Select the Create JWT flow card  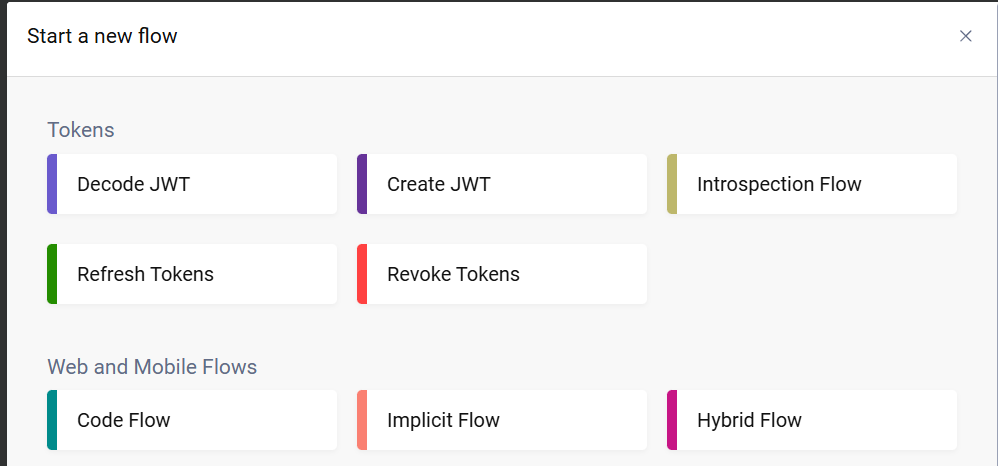pos(502,184)
